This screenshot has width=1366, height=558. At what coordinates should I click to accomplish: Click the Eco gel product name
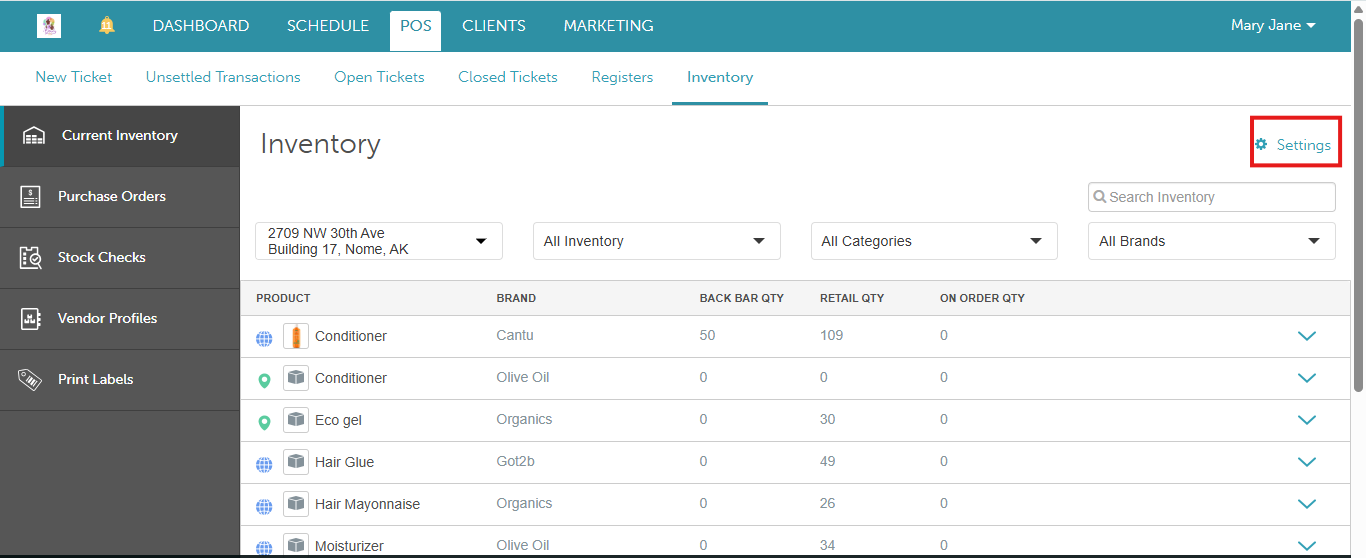[x=338, y=420]
